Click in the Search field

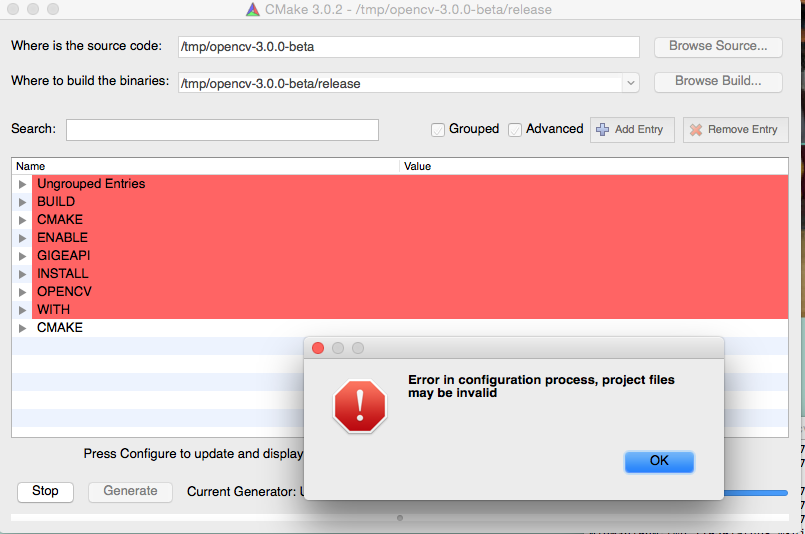(x=222, y=130)
